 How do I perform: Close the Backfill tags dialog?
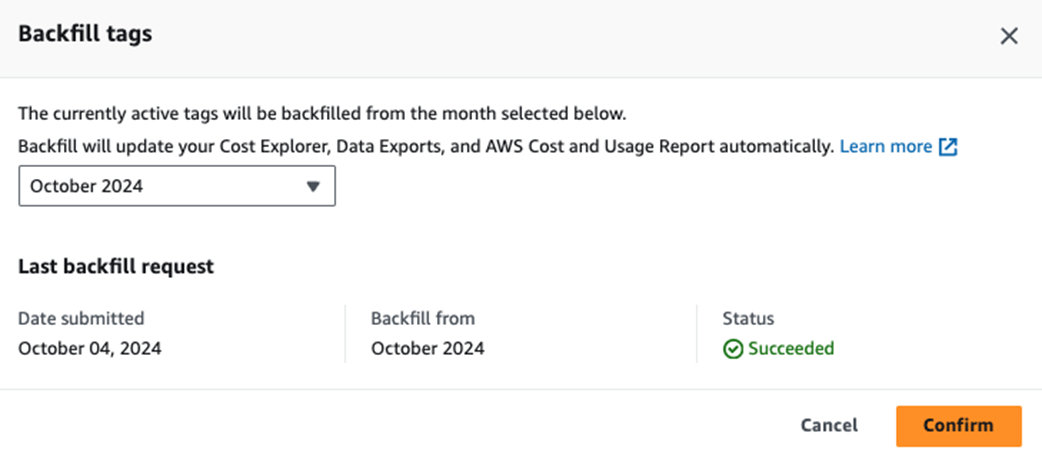tap(1009, 37)
